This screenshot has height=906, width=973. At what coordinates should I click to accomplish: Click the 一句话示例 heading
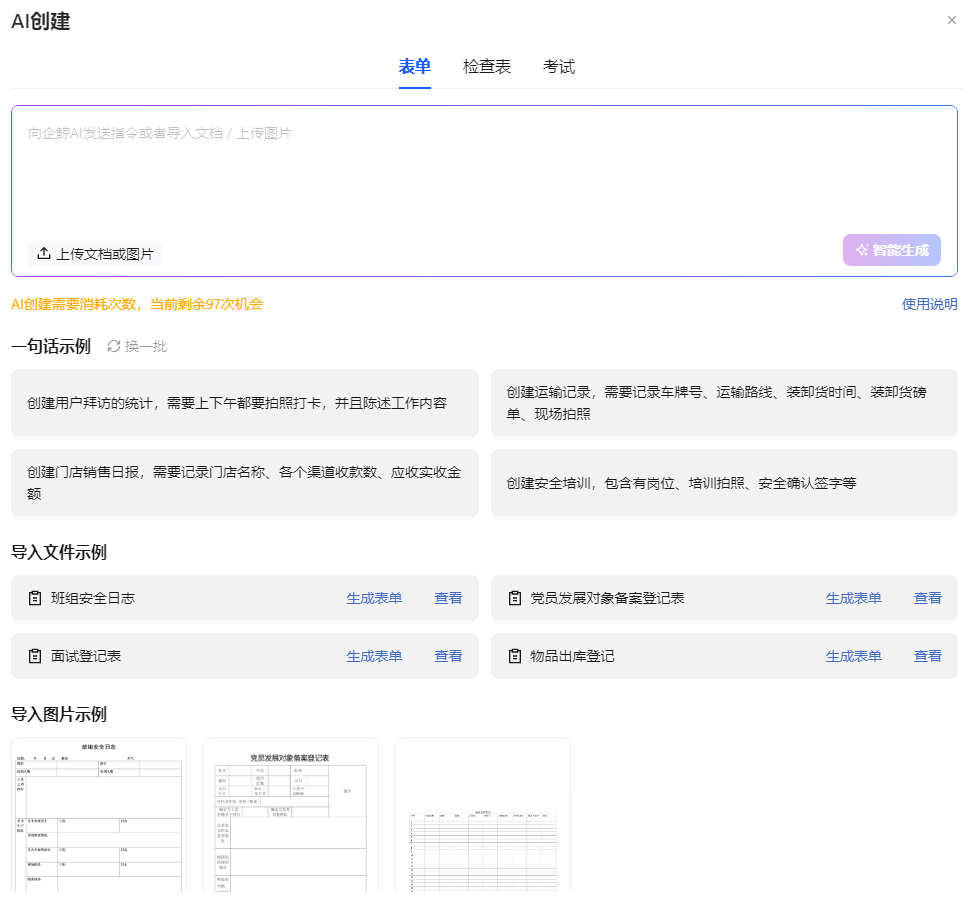(x=51, y=346)
